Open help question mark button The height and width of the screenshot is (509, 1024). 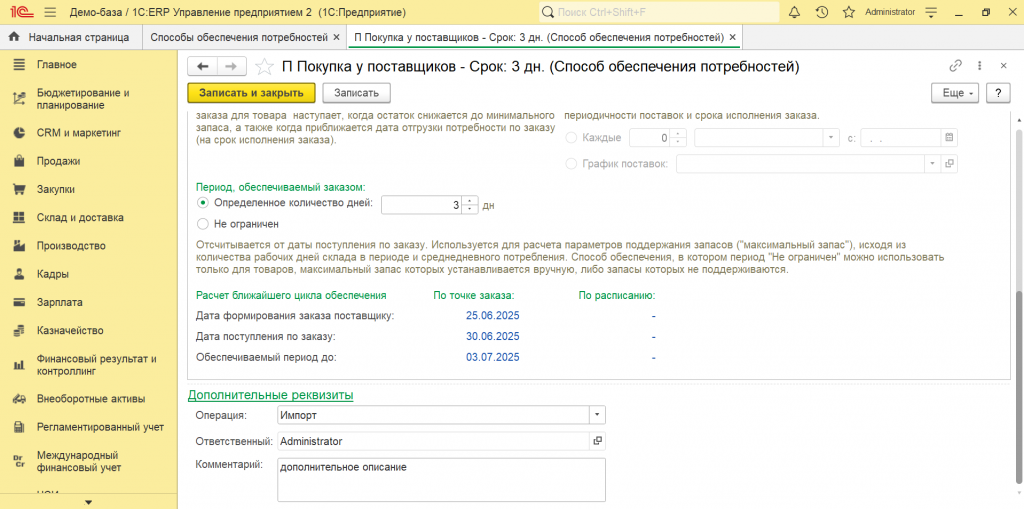[998, 93]
